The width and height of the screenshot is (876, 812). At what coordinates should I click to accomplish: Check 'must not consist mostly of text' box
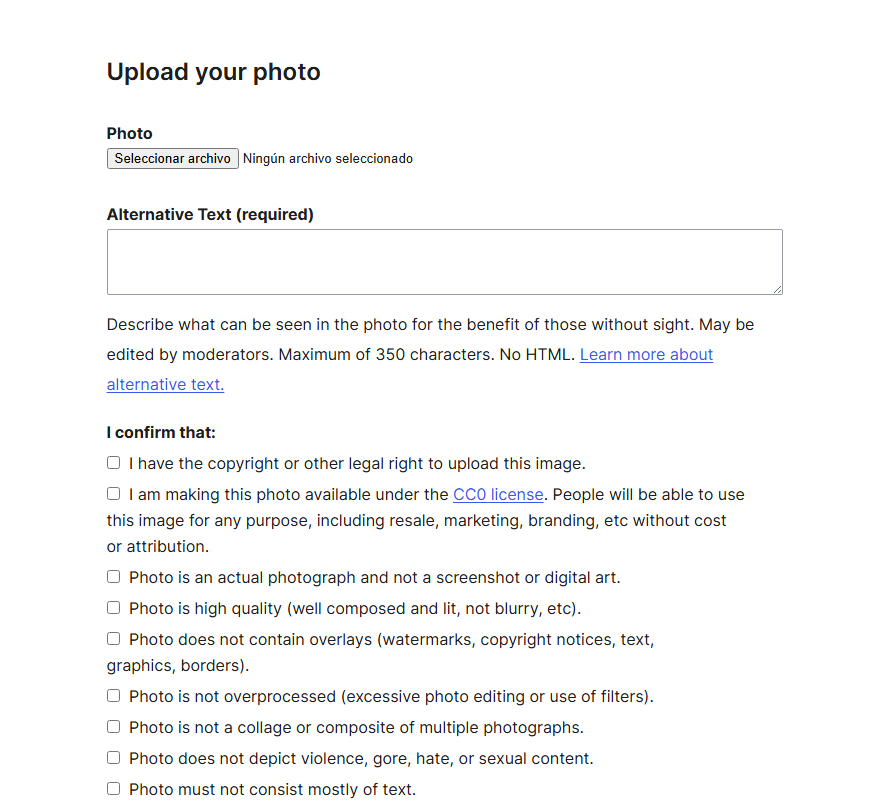114,789
